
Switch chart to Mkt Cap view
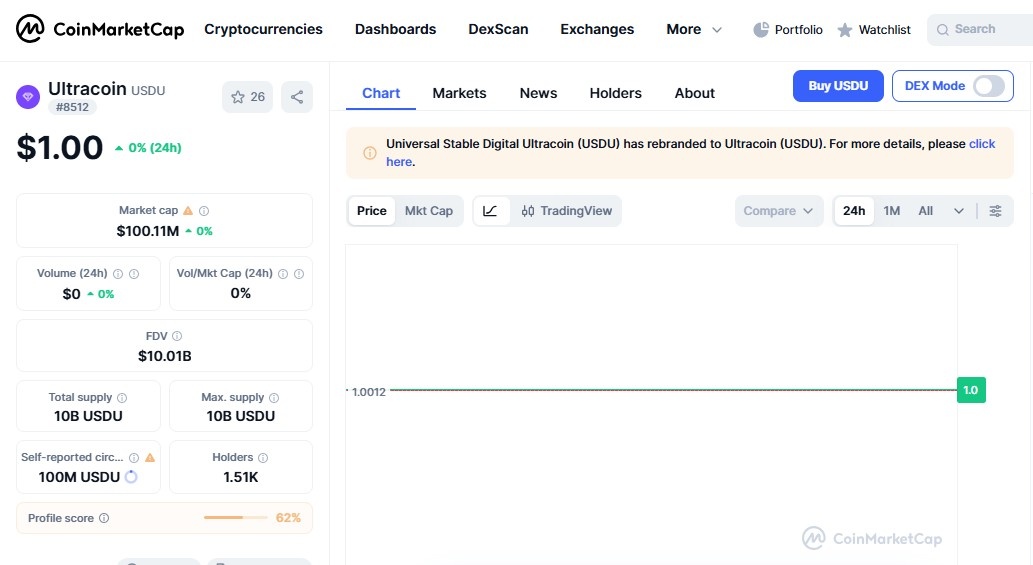click(428, 211)
